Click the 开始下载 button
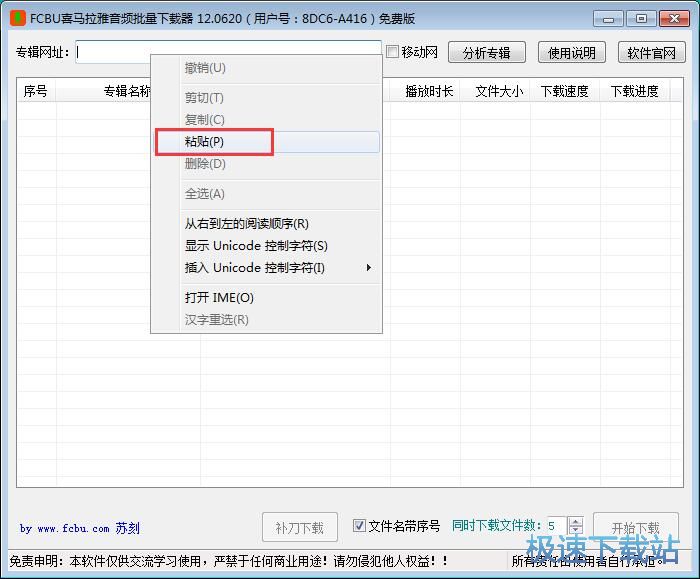Screen dimensions: 700x579 coord(635,527)
